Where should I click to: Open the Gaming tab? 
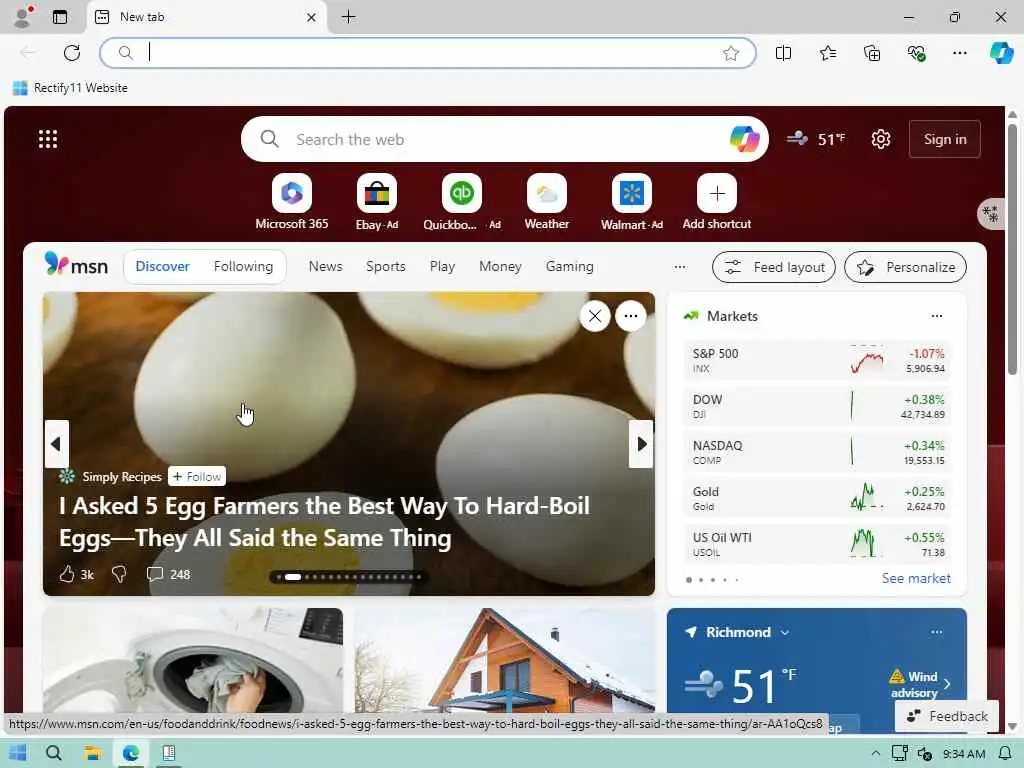pos(569,266)
